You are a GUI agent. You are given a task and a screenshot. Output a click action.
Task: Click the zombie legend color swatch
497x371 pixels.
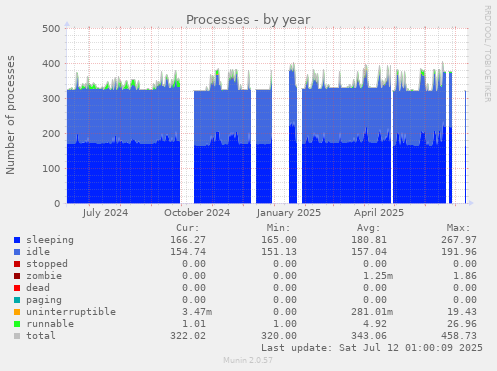coord(17,276)
